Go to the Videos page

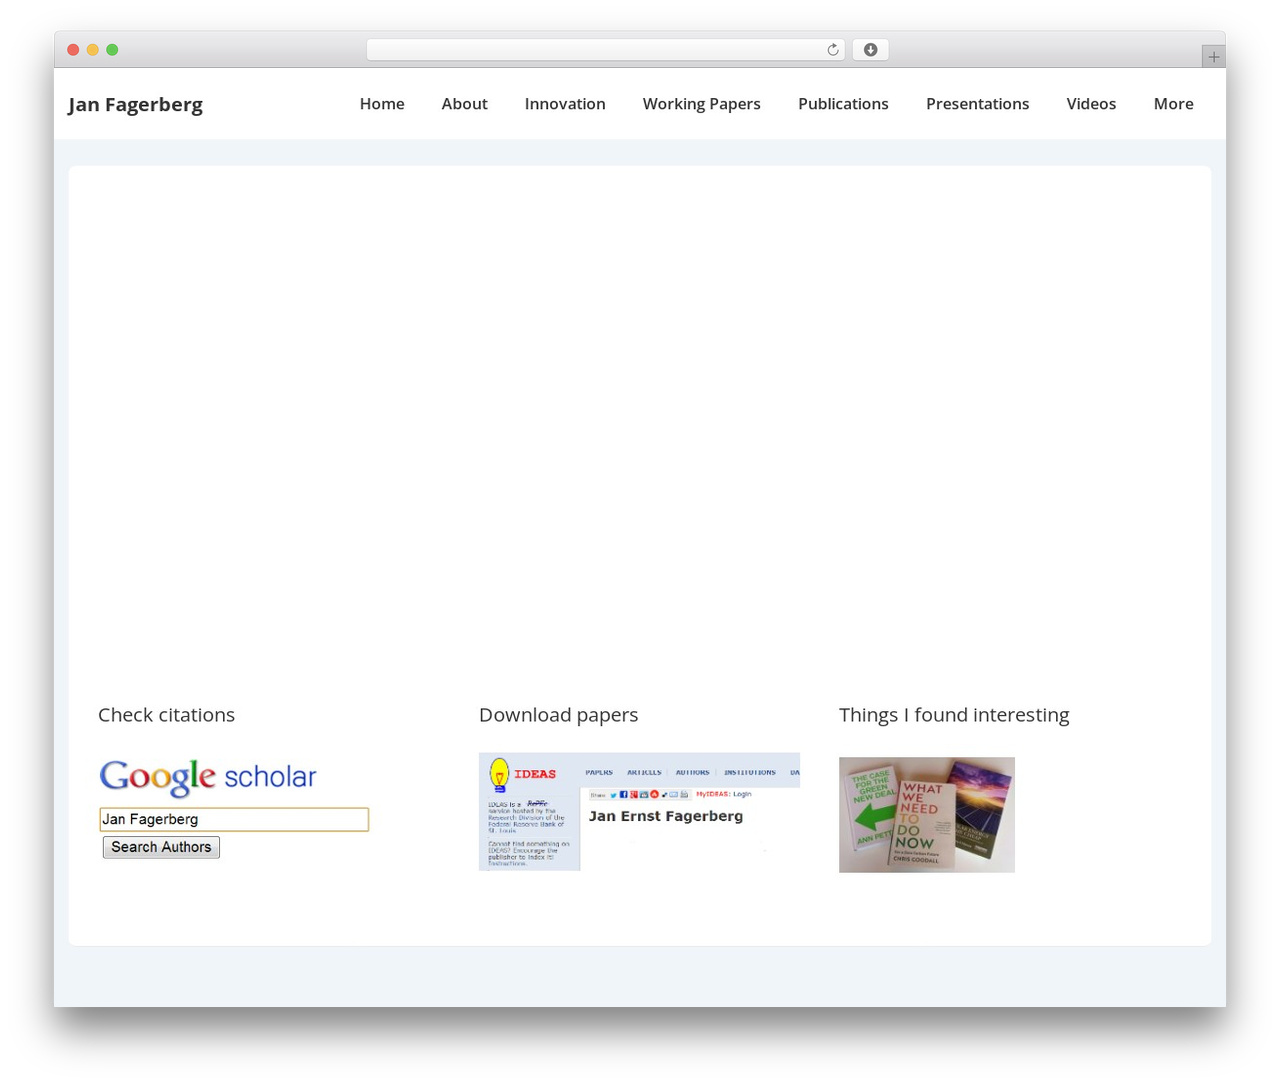pos(1091,104)
